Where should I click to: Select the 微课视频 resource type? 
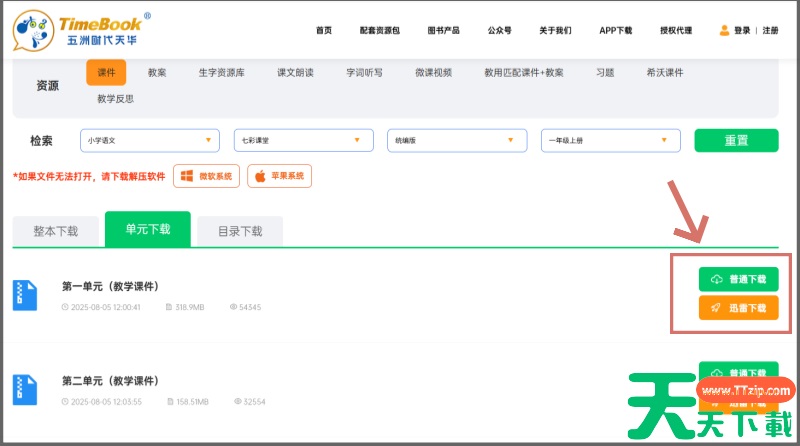point(434,72)
